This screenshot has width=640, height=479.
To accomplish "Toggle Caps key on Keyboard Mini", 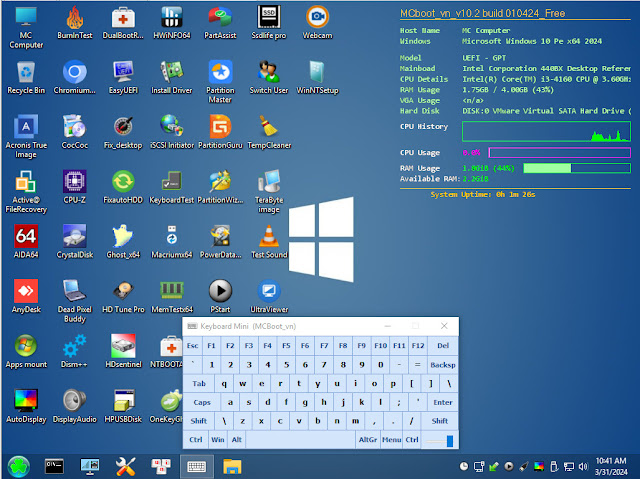I will (x=202, y=402).
